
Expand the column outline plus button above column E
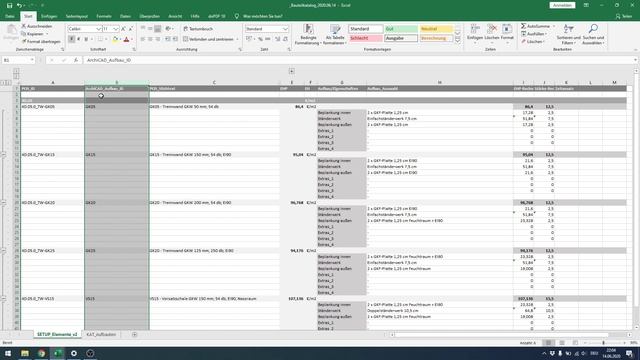tap(291, 71)
